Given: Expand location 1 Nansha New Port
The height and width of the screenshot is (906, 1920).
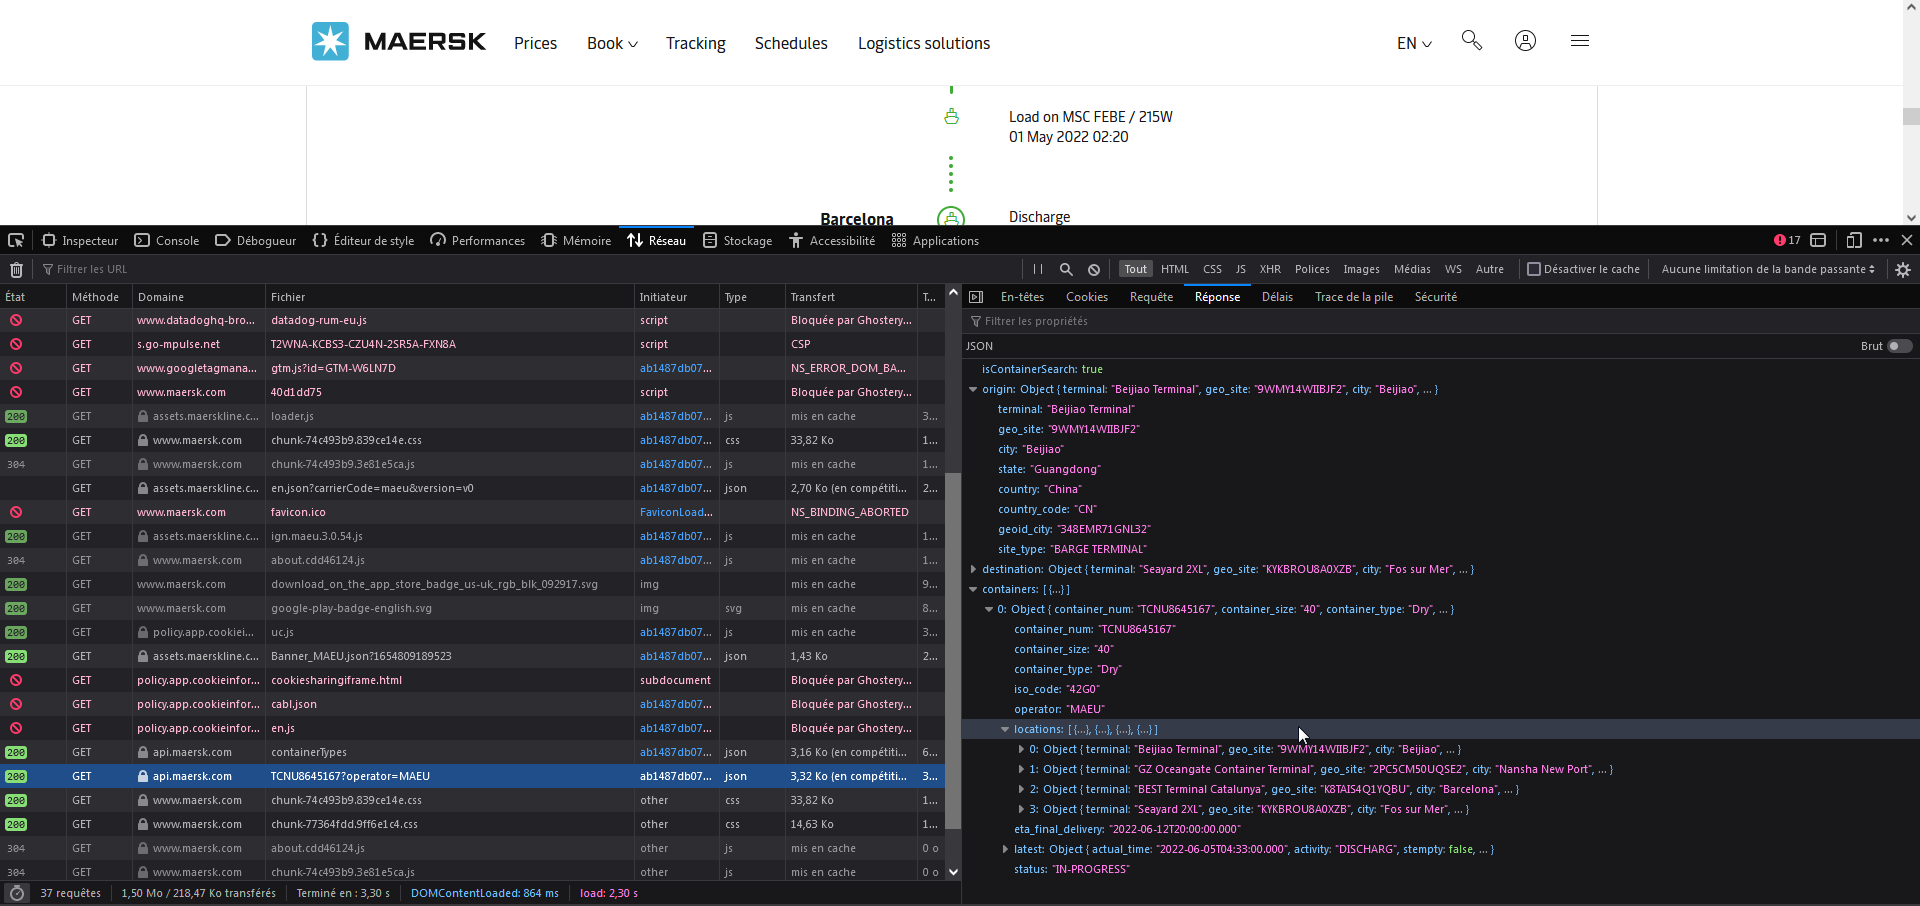Looking at the screenshot, I should tap(1021, 769).
